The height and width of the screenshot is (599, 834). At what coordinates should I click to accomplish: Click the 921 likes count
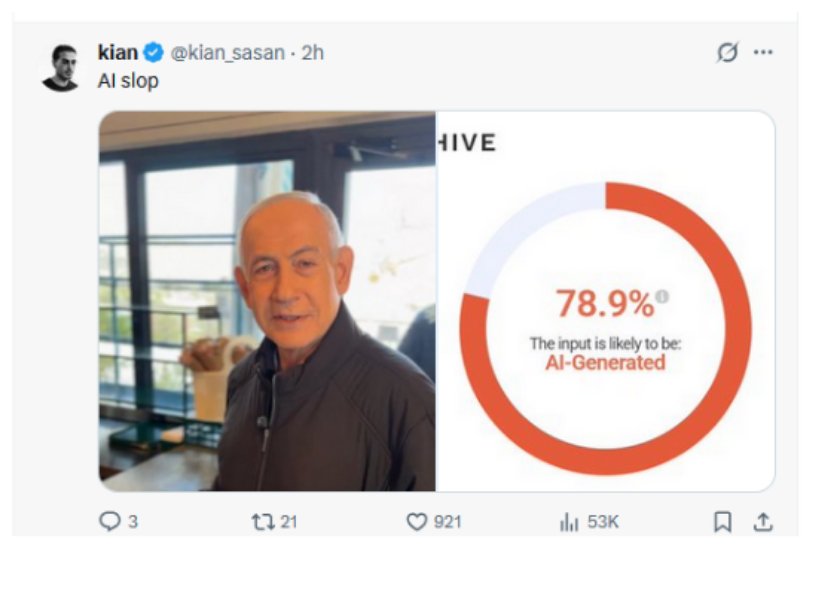point(447,522)
